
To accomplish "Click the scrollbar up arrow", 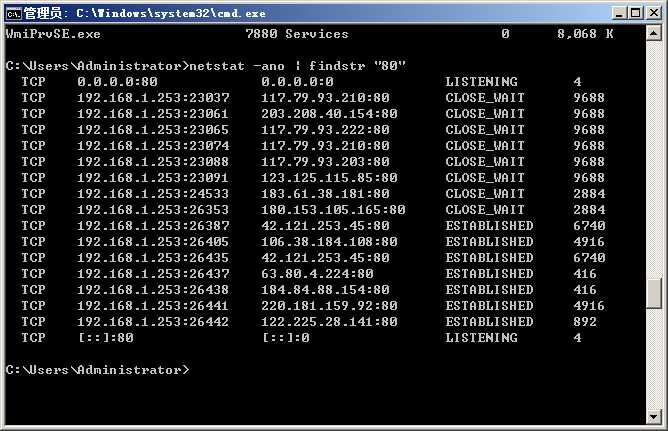I will point(654,33).
